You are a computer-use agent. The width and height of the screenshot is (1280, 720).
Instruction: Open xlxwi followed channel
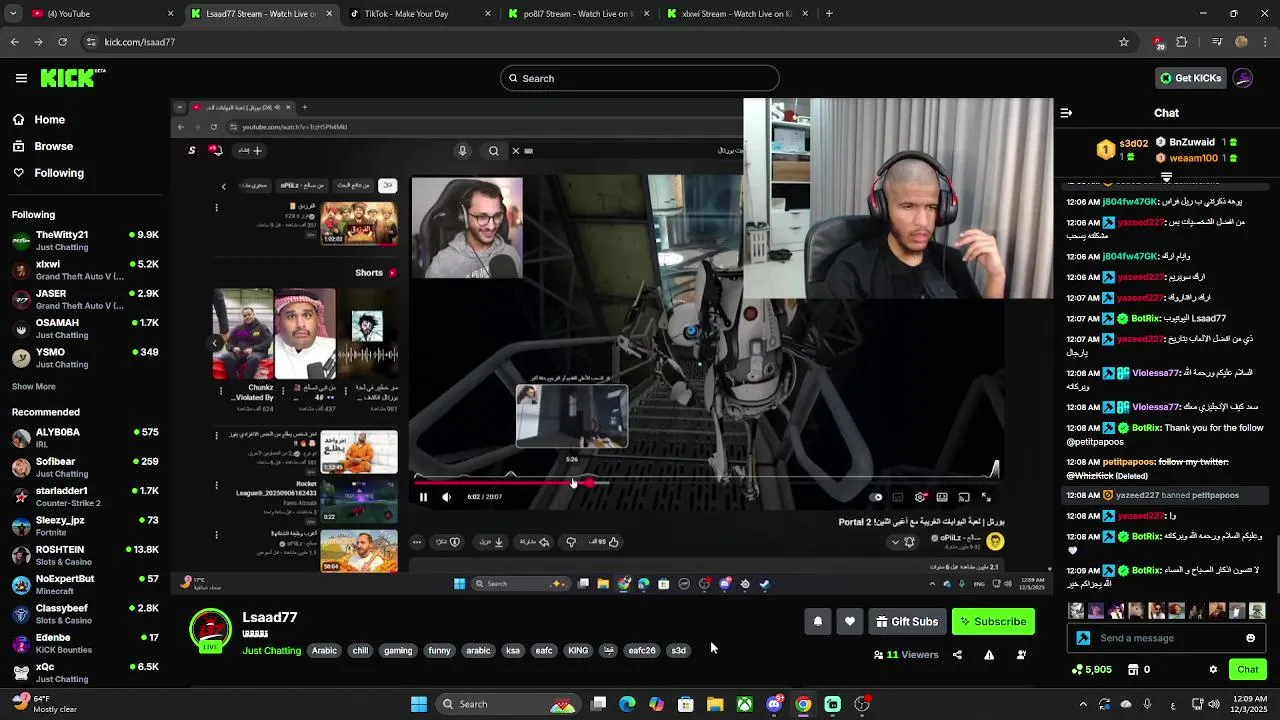(x=85, y=270)
